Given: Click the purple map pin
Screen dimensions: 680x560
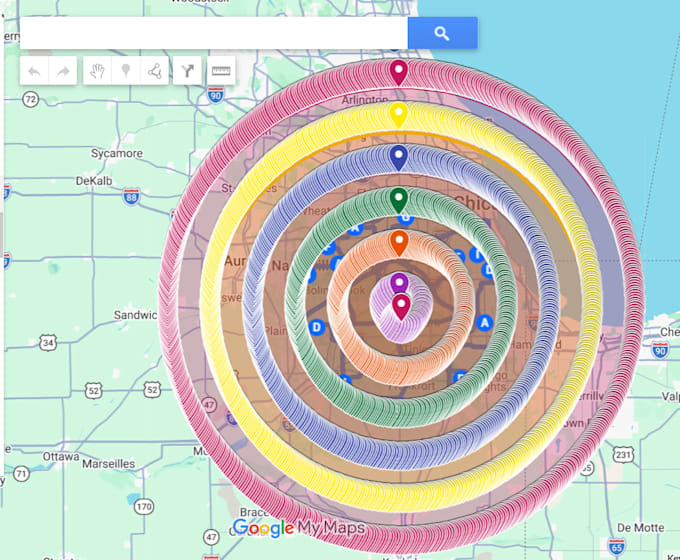Looking at the screenshot, I should [x=399, y=284].
